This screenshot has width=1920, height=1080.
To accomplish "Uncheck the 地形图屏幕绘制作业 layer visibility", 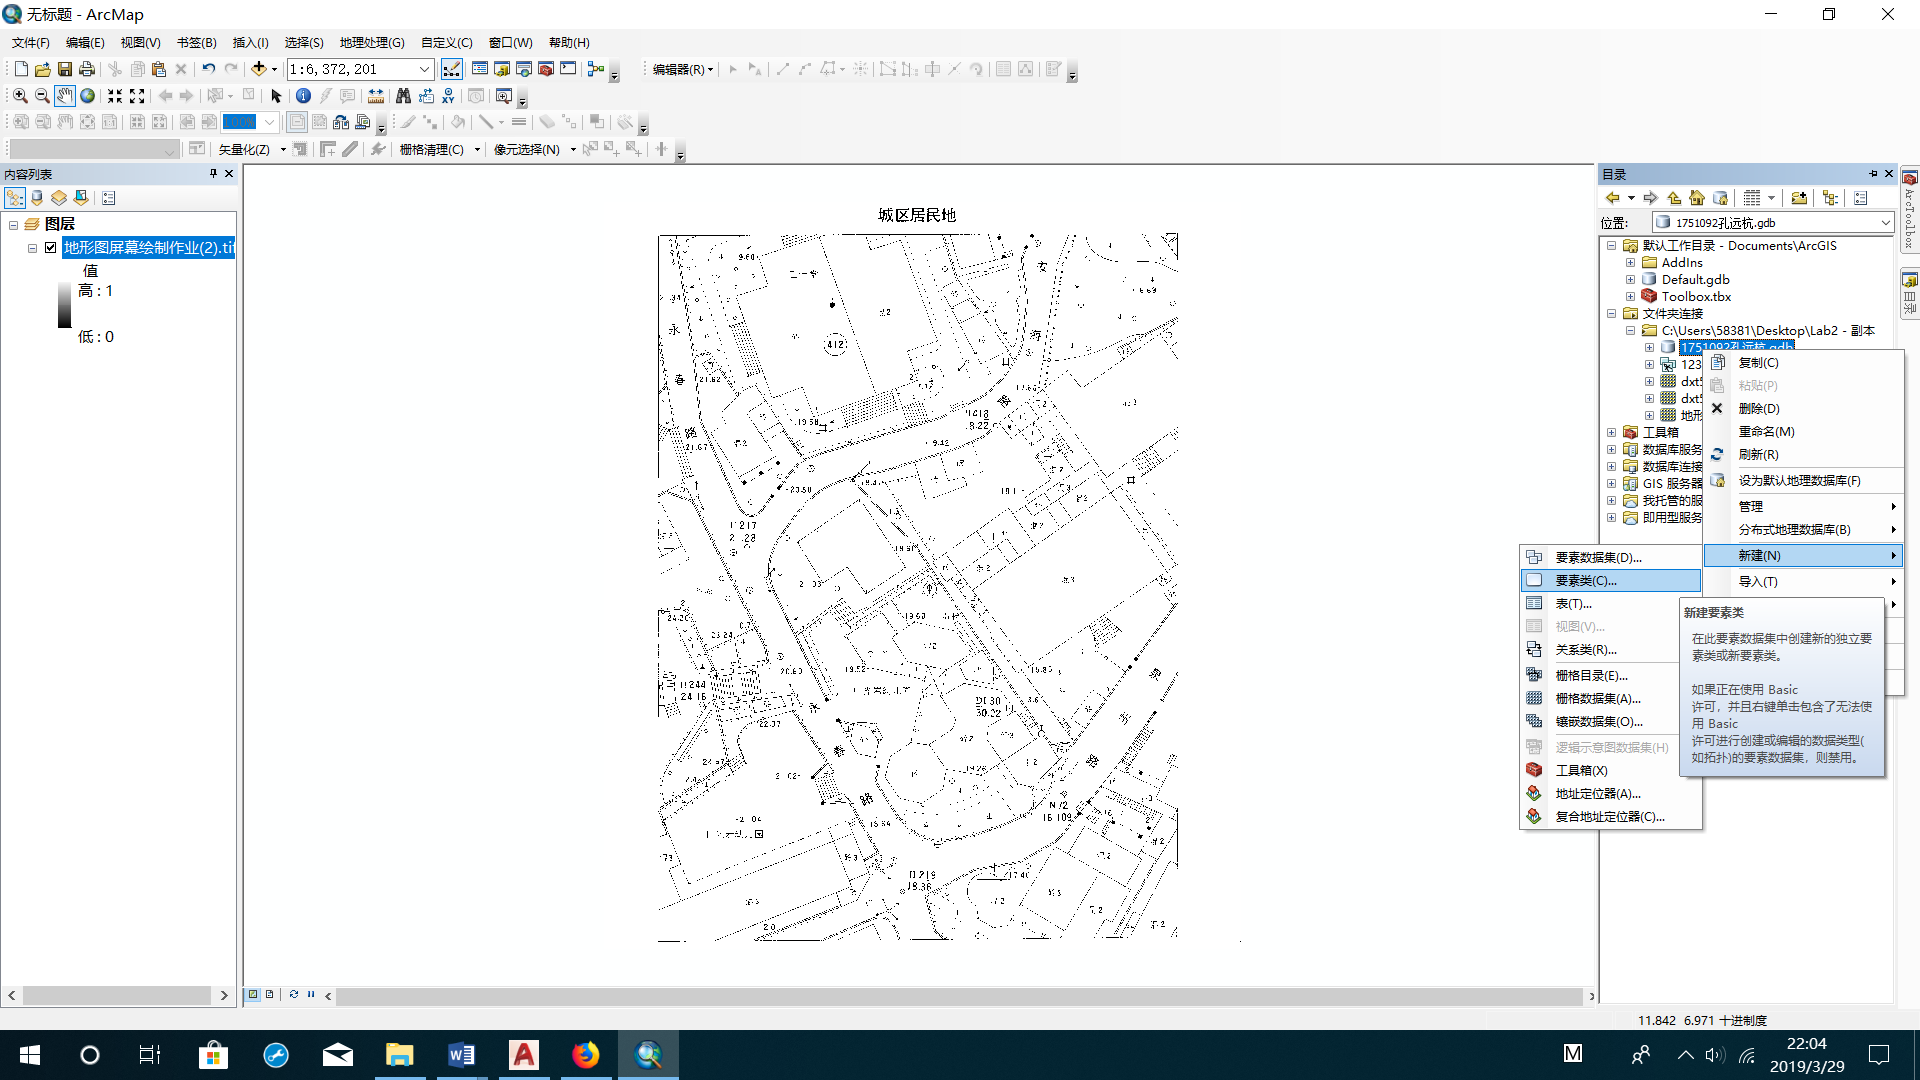I will 51,248.
